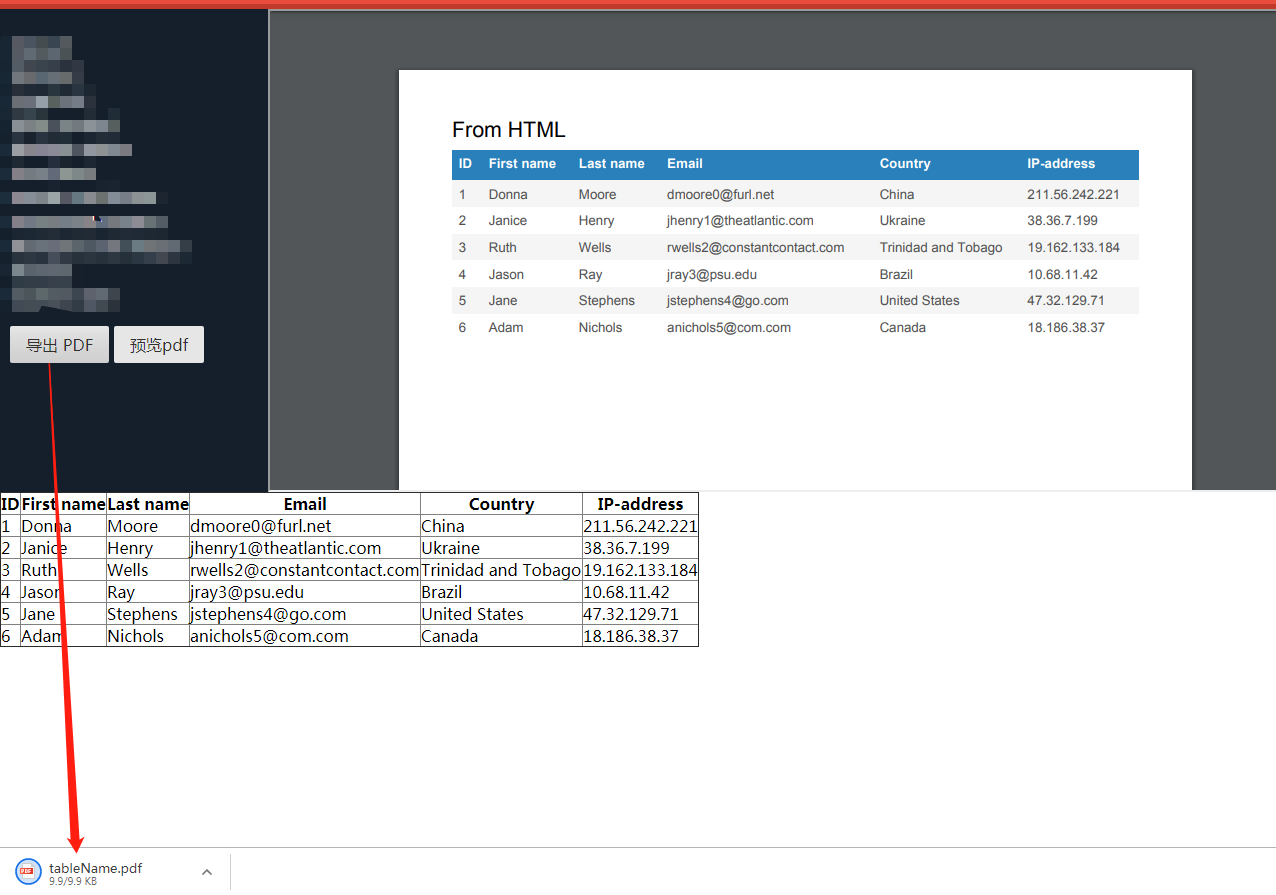Click Moore in the bottom HTML table

[x=133, y=526]
